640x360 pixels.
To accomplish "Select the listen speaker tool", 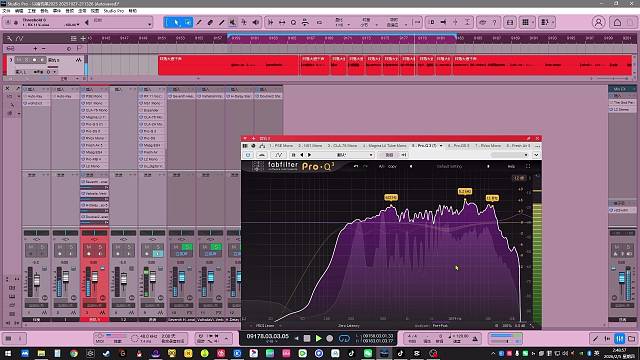I will 256,22.
